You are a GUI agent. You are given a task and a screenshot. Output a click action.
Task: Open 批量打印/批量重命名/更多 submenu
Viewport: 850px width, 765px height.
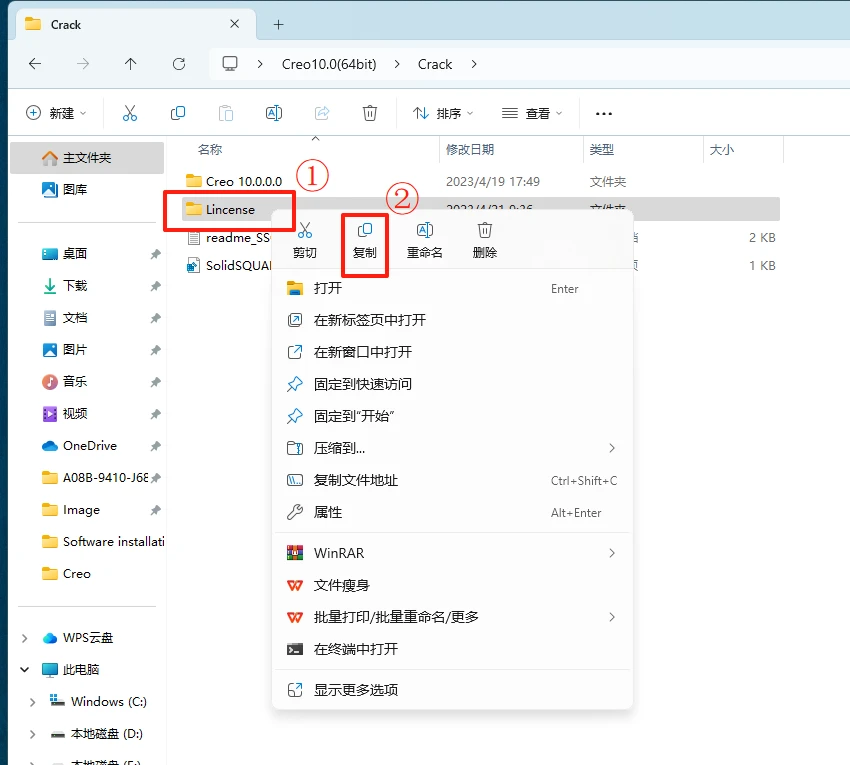452,617
